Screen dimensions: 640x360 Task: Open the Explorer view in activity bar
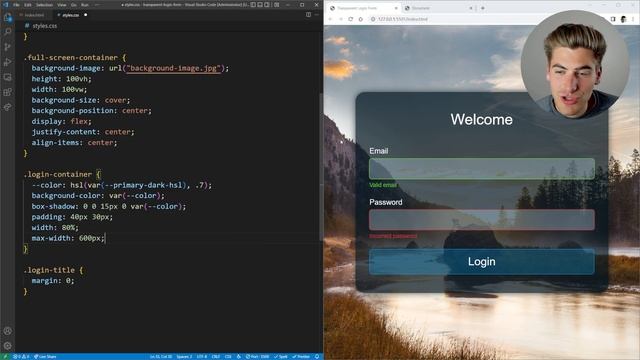point(7,17)
